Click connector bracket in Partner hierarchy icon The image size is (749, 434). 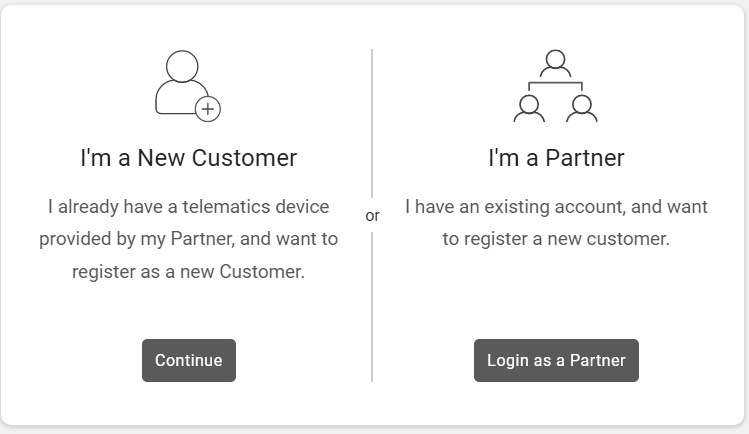tap(555, 86)
